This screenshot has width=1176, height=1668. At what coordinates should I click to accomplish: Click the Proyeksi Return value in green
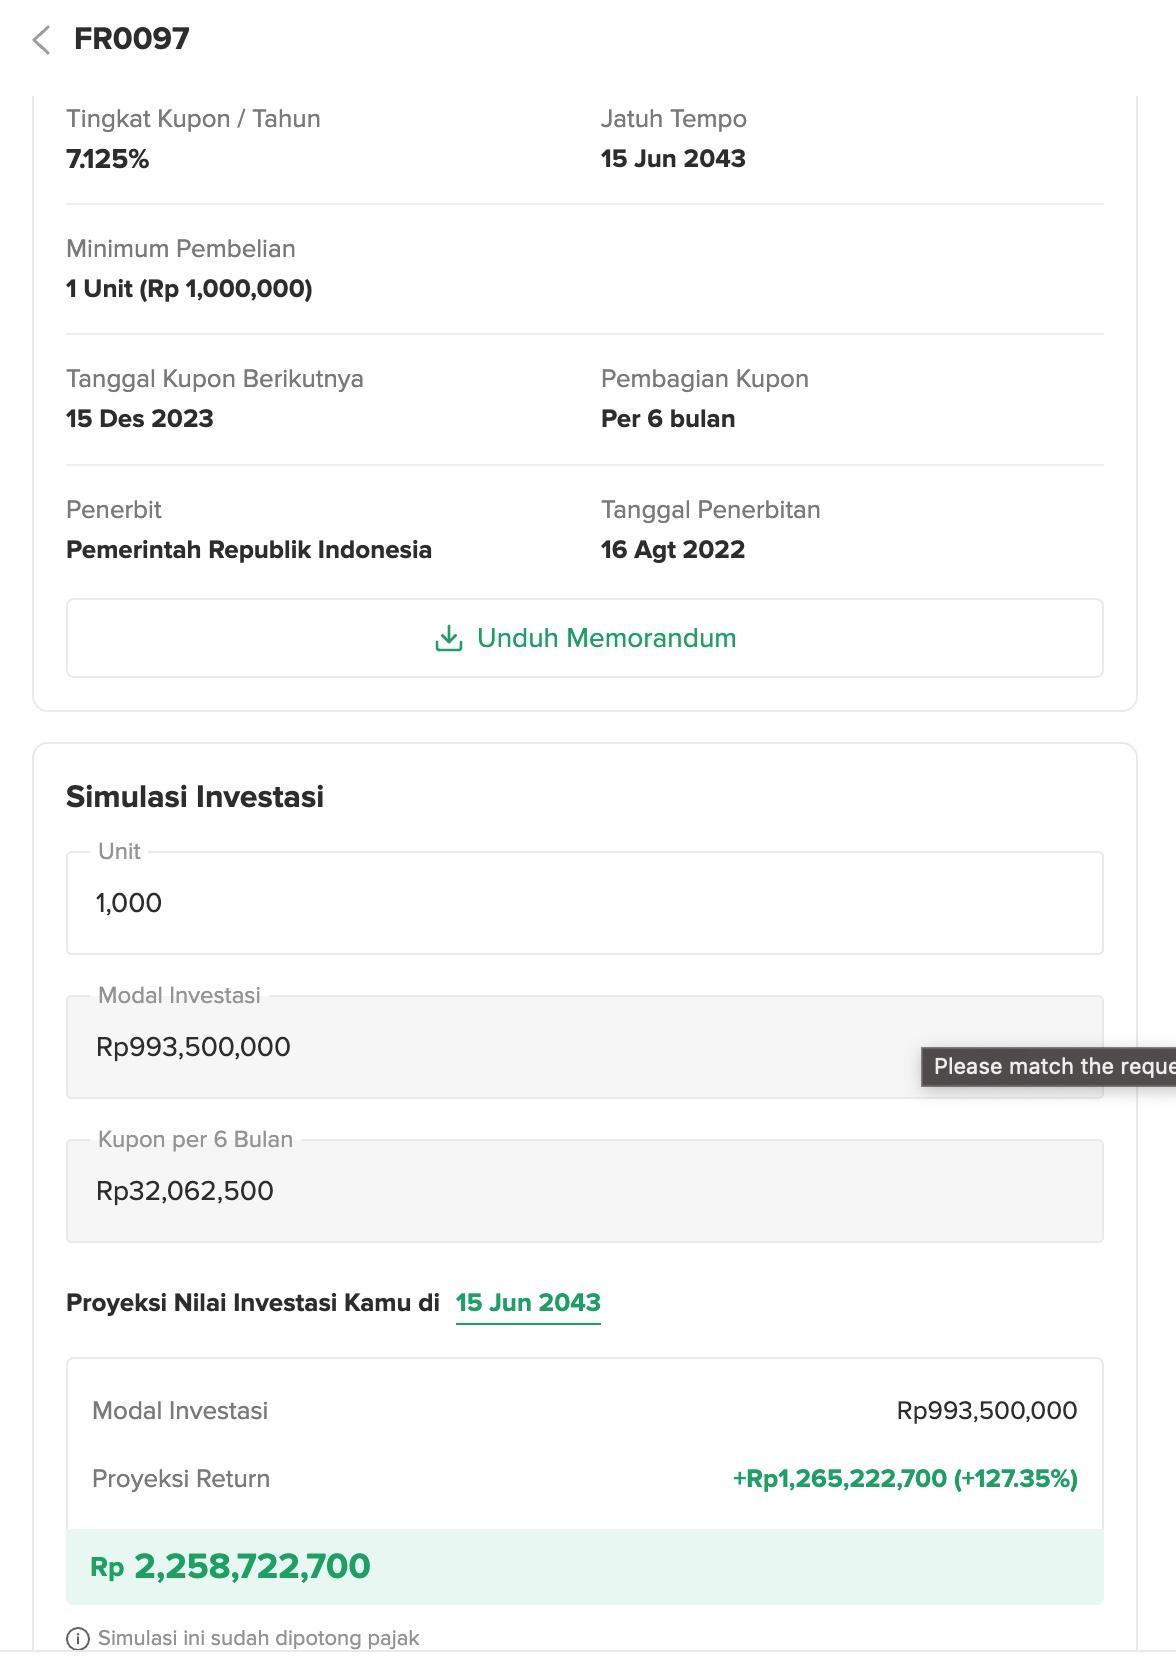(x=905, y=1478)
